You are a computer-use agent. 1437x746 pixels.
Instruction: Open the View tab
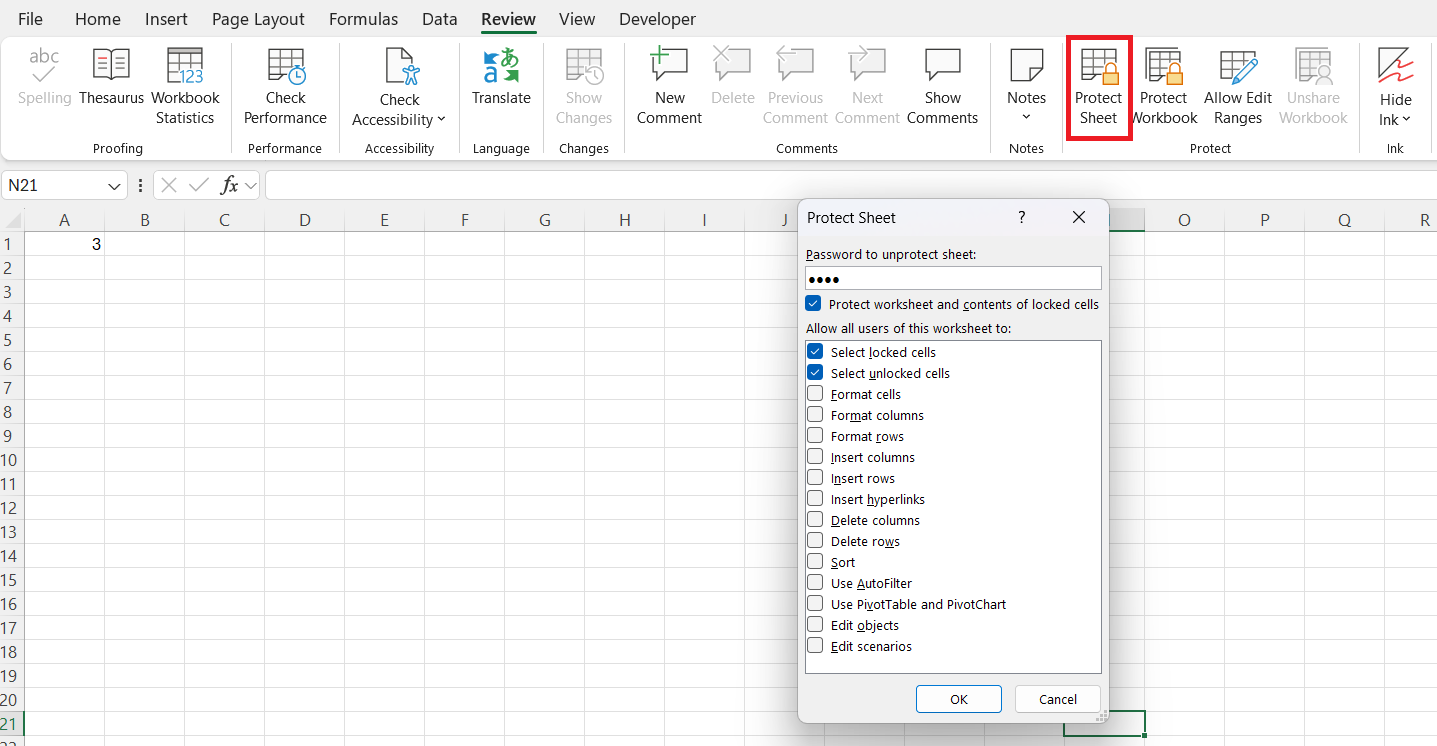[577, 19]
